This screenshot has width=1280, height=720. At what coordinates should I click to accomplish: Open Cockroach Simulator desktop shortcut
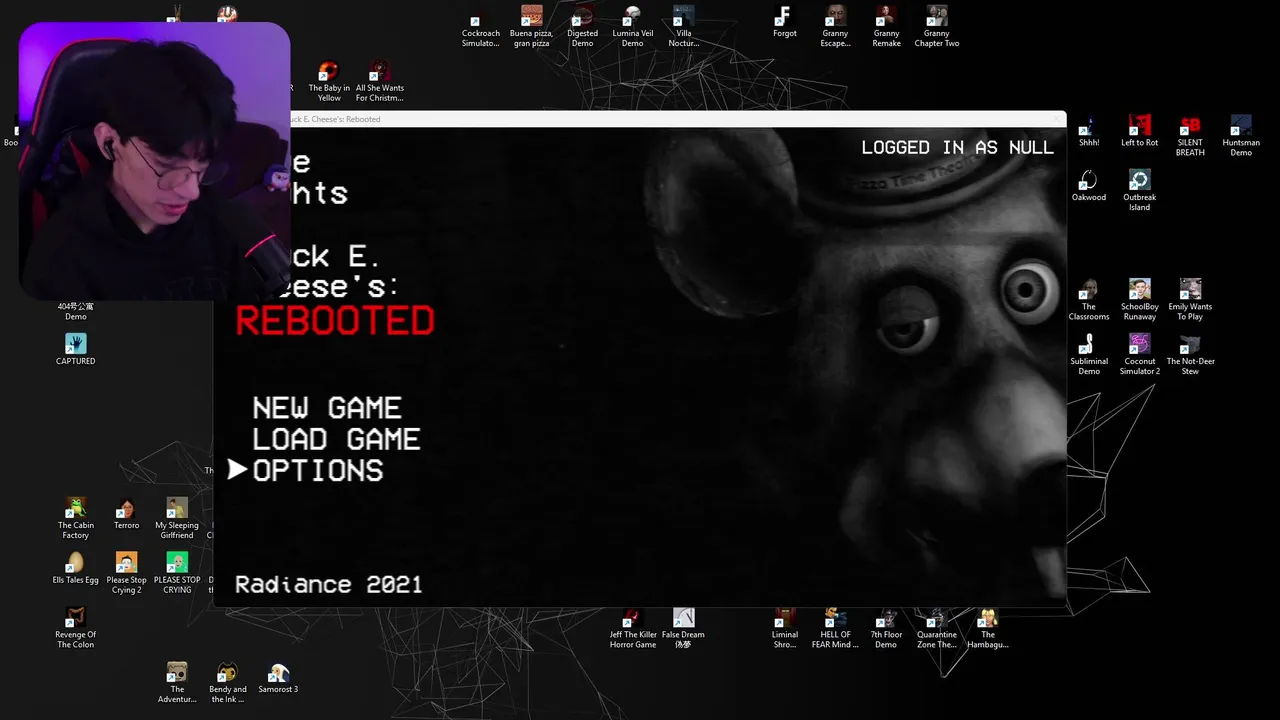(480, 27)
